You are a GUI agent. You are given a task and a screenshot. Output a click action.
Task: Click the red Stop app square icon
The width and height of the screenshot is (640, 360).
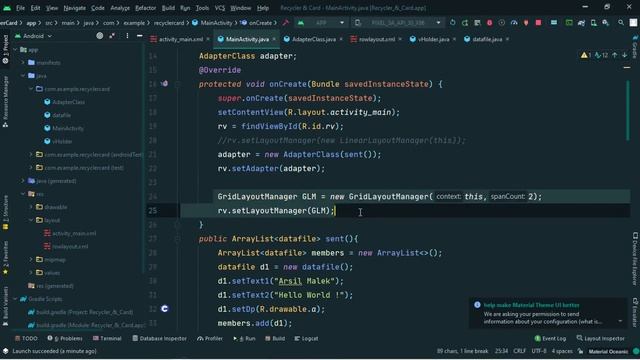(538, 23)
